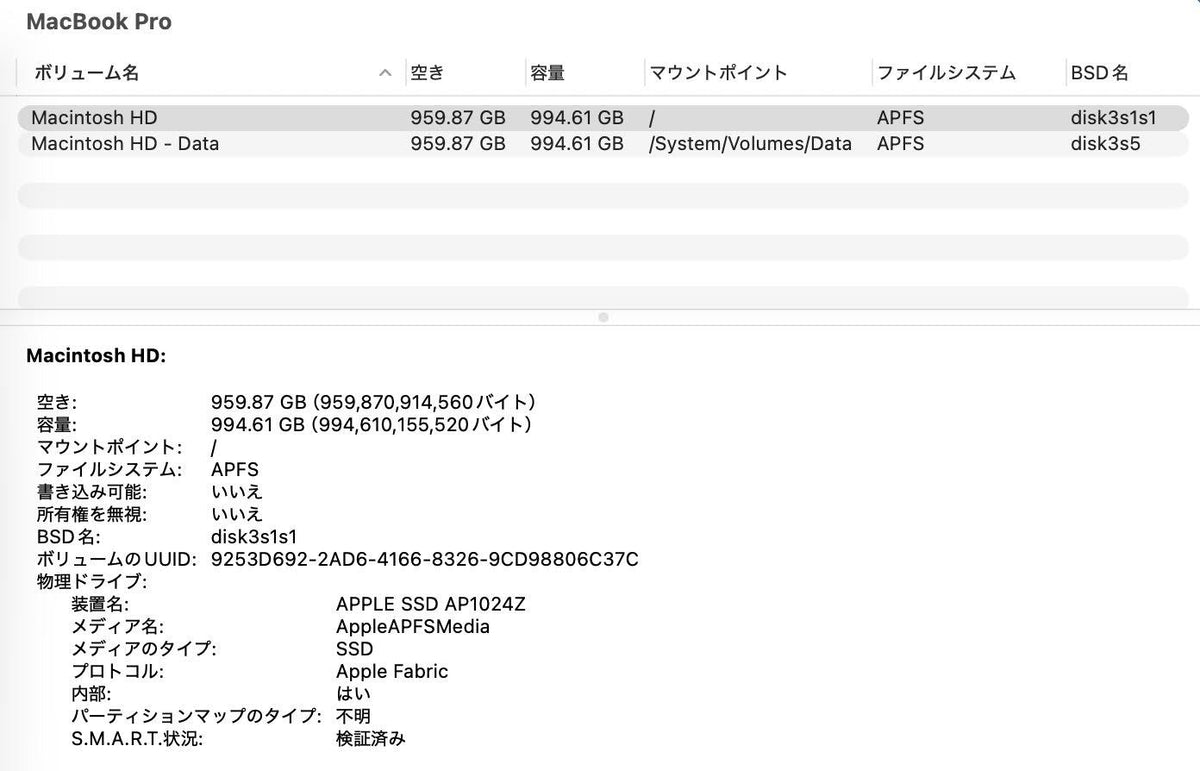The image size is (1200, 771).
Task: Grab the split pane divider handle dot
Action: (603, 317)
